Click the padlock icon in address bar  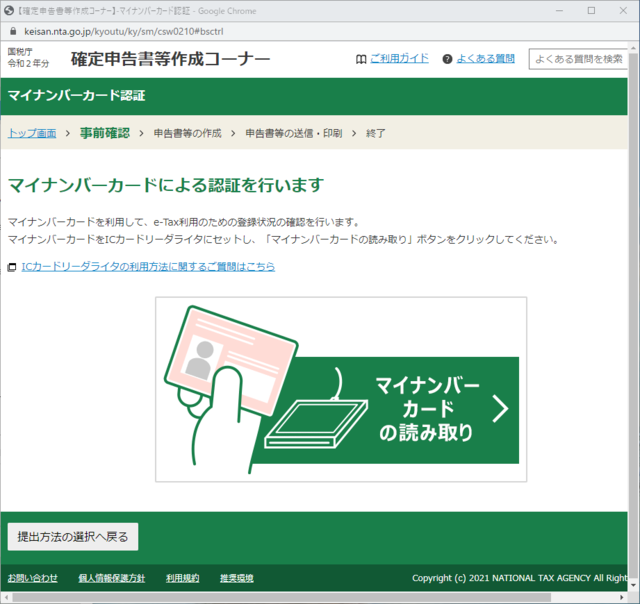coord(13,31)
